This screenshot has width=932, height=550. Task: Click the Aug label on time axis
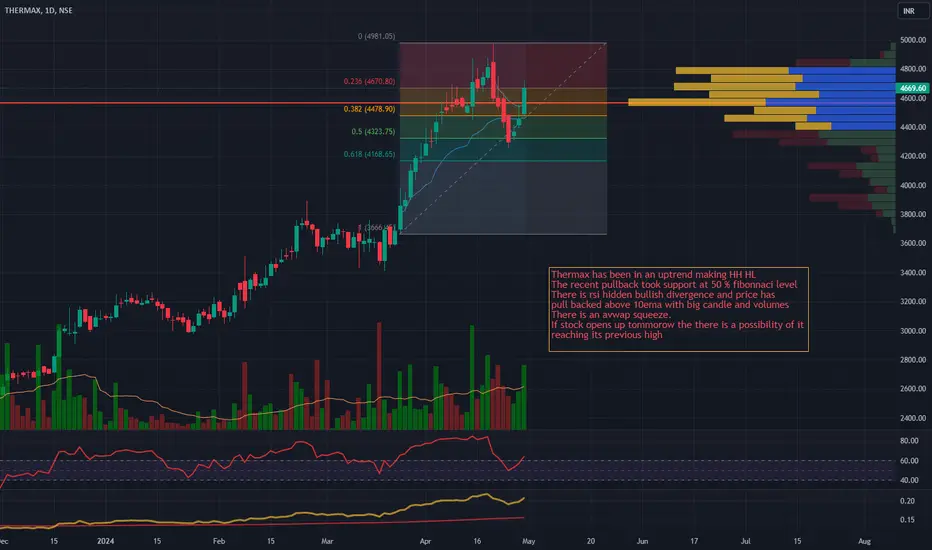click(x=864, y=541)
